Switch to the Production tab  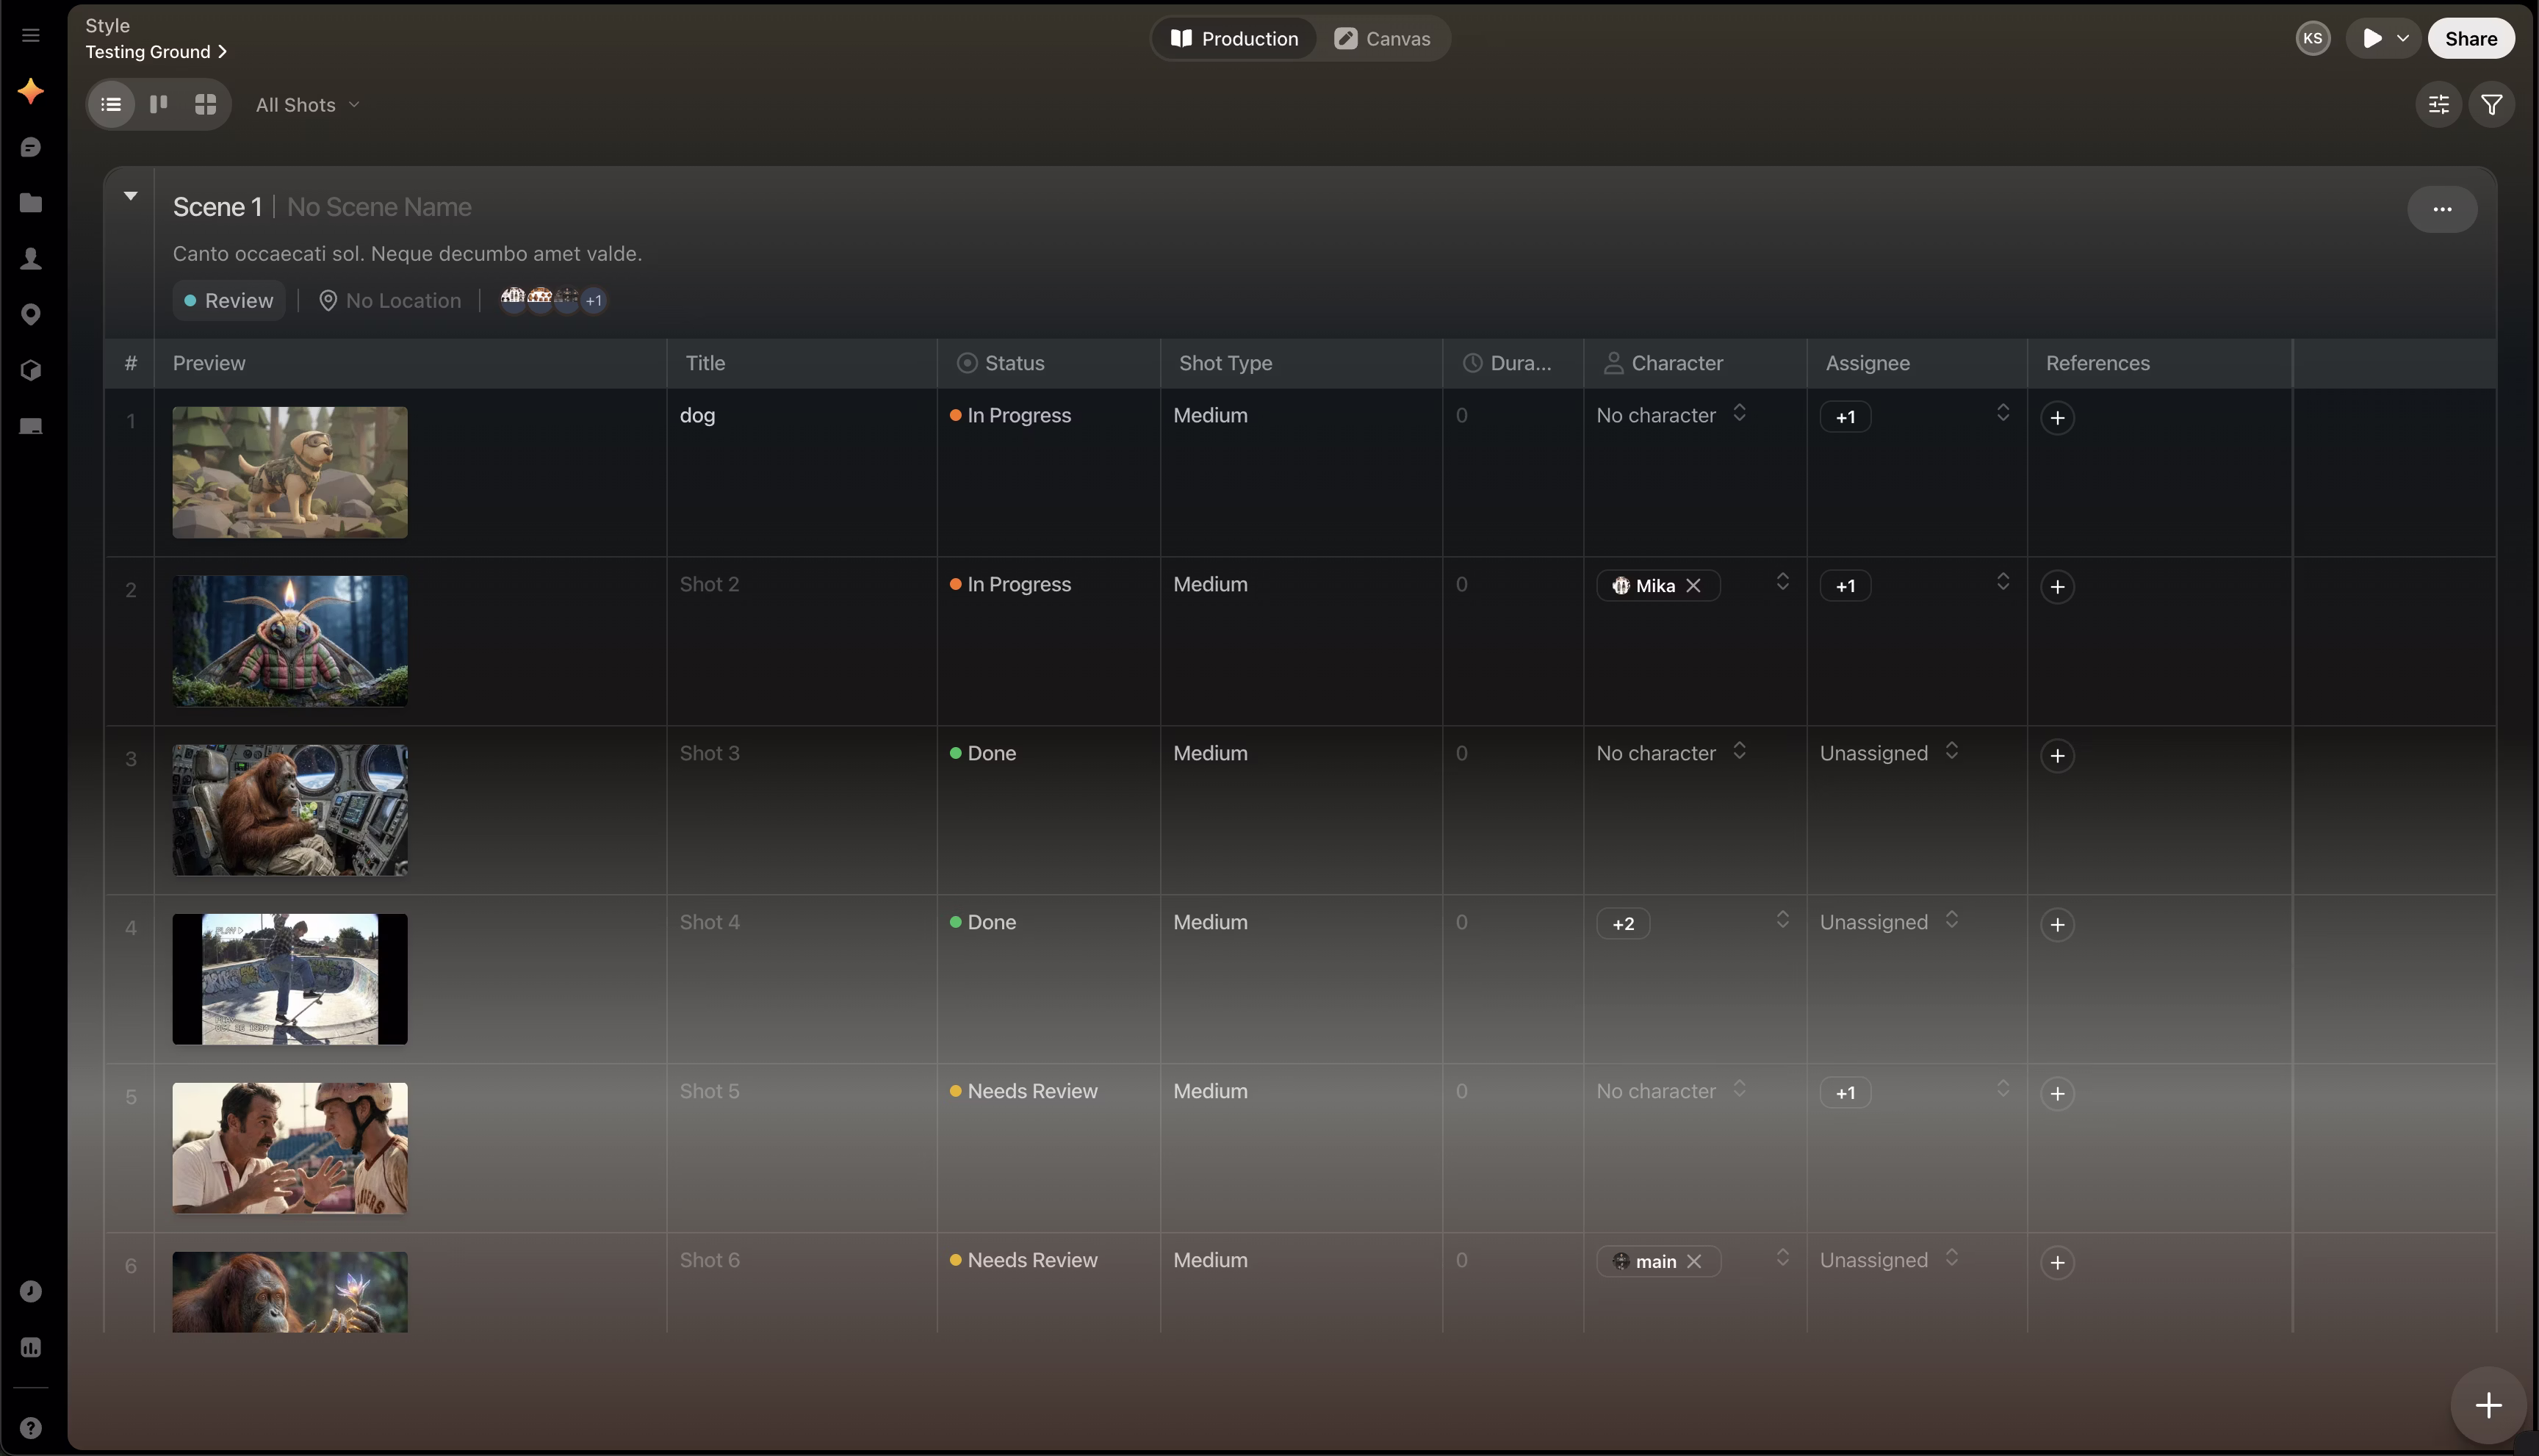click(x=1234, y=38)
